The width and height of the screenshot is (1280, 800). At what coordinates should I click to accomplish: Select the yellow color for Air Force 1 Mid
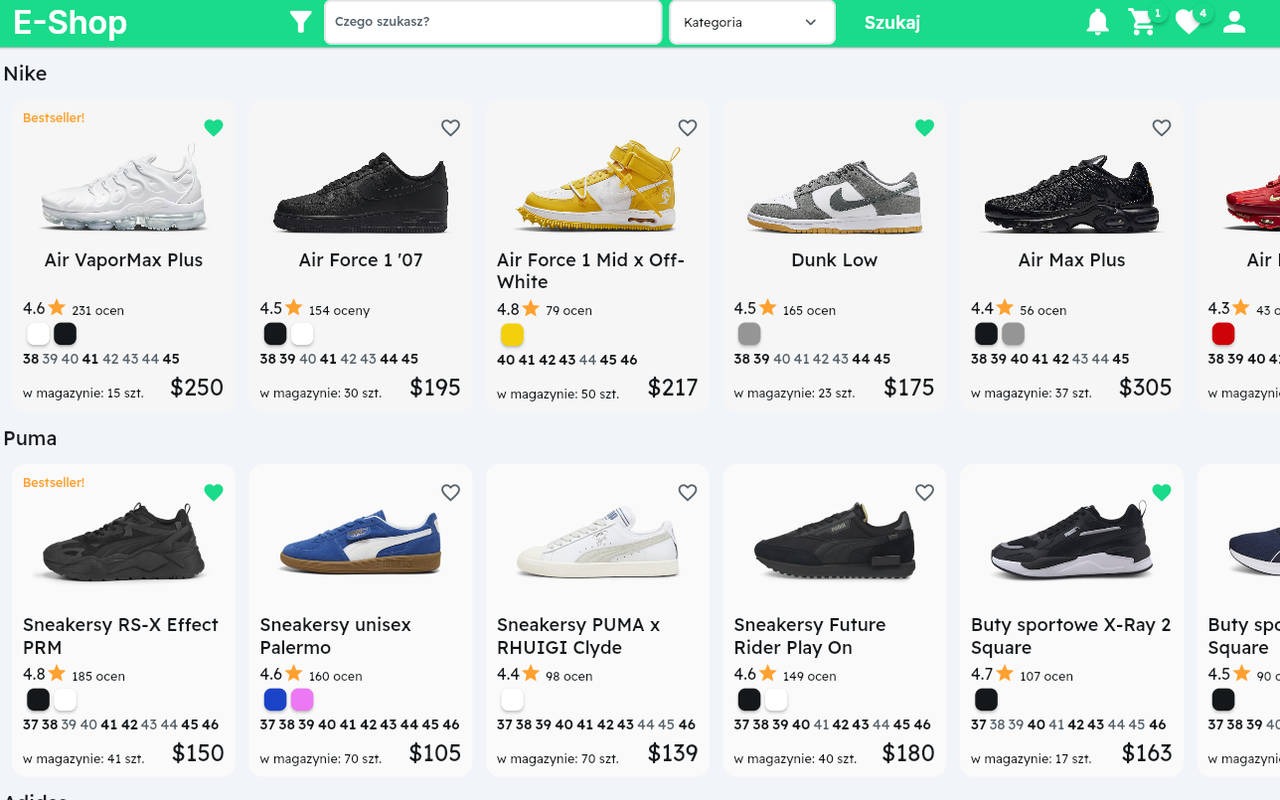pyautogui.click(x=512, y=334)
